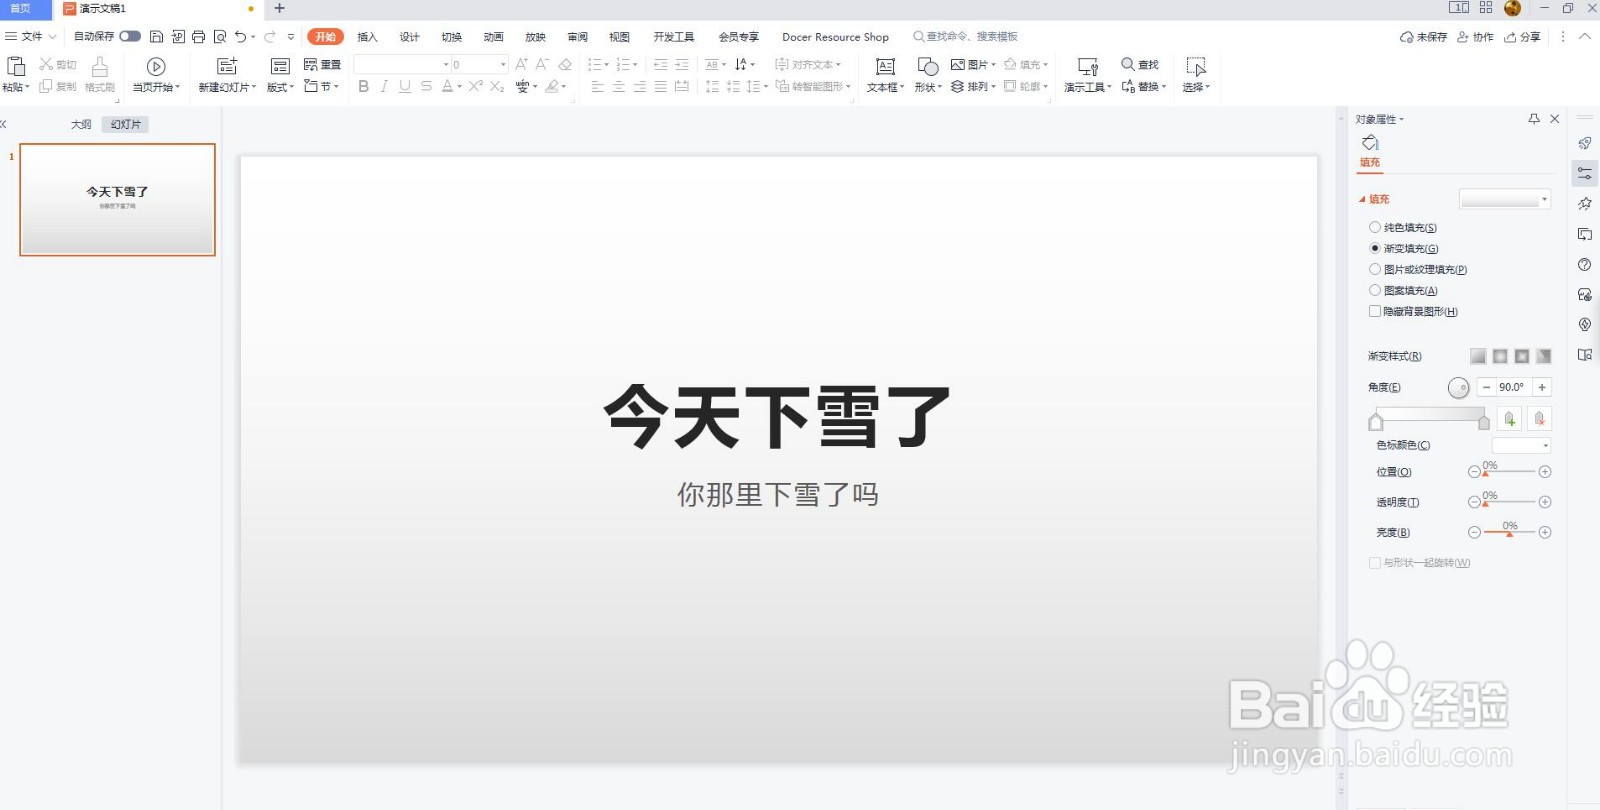
Task: Open the Insert ribbon tab
Action: [x=367, y=37]
